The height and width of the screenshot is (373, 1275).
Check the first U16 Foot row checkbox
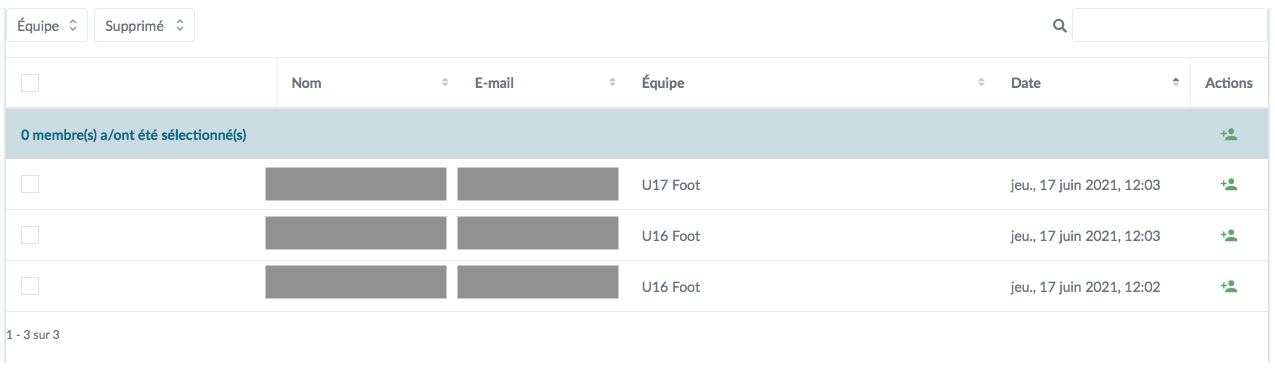tap(30, 235)
